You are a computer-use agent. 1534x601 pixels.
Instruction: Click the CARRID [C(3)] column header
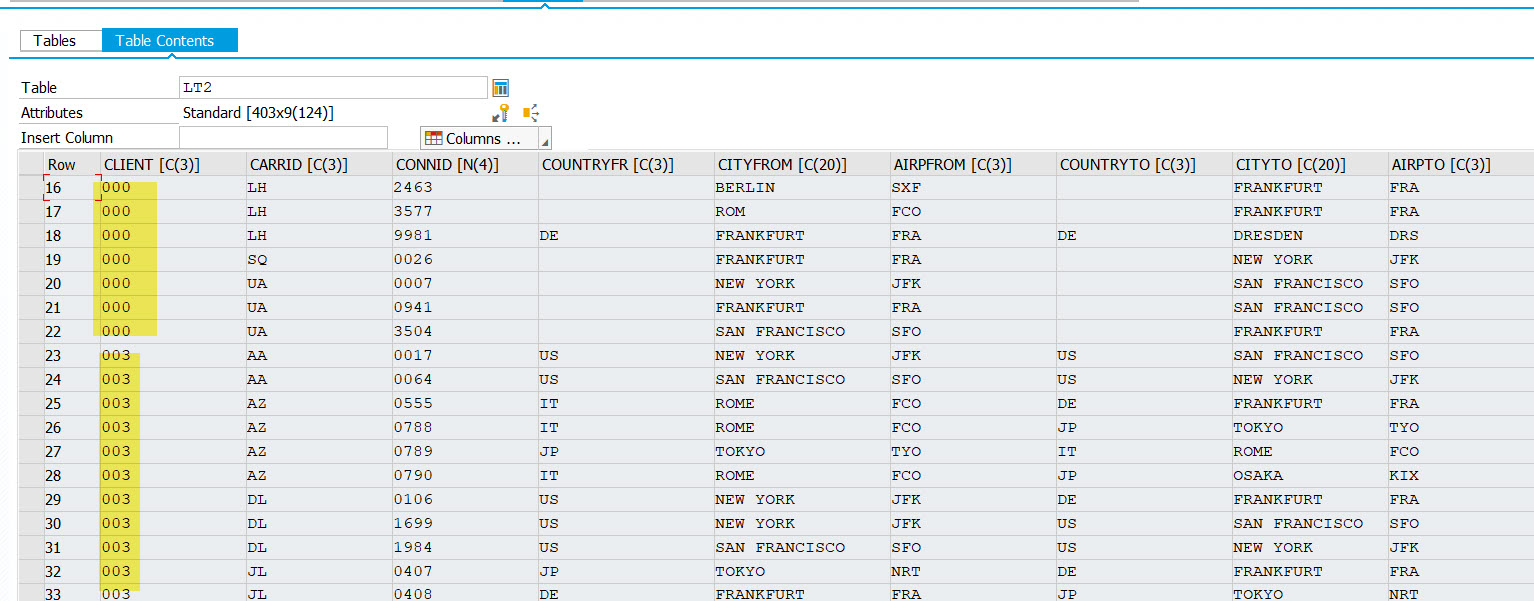(319, 164)
